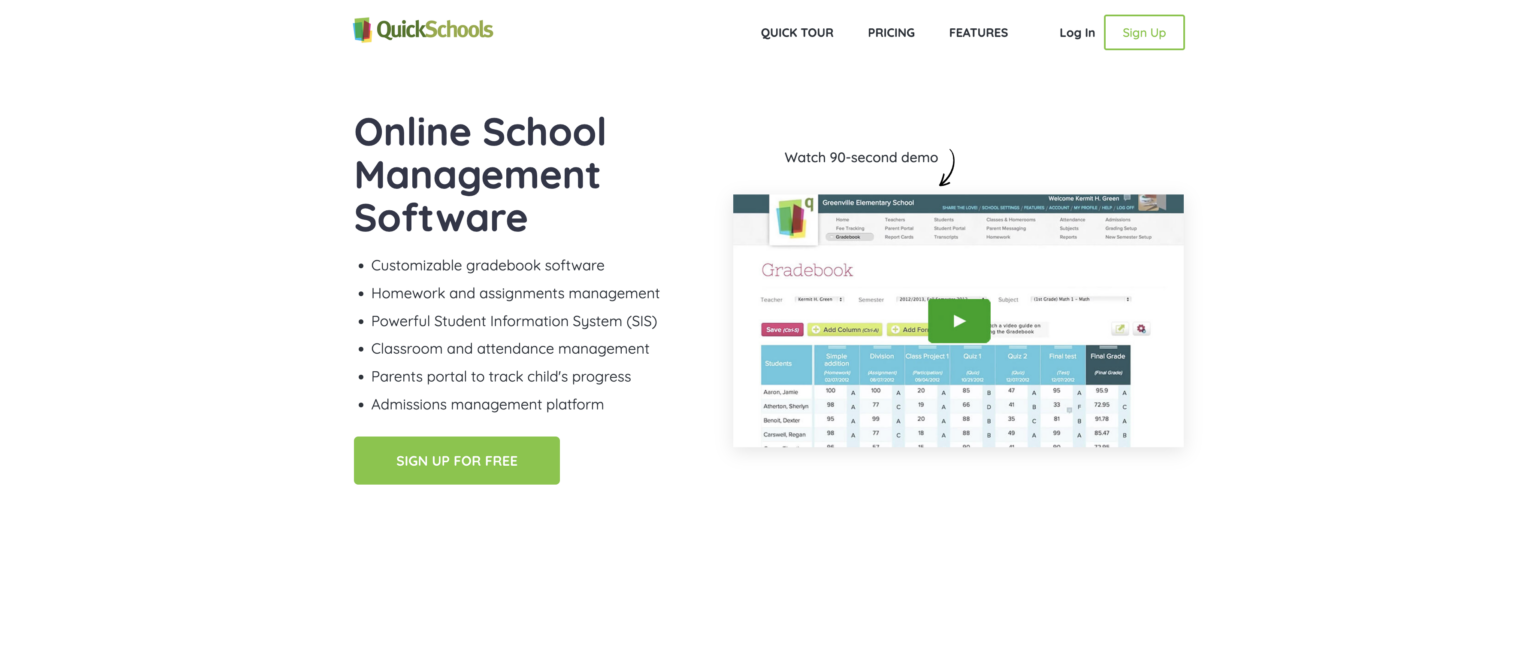This screenshot has height=649, width=1536.
Task: Open the PRICING navigation item
Action: [x=890, y=32]
